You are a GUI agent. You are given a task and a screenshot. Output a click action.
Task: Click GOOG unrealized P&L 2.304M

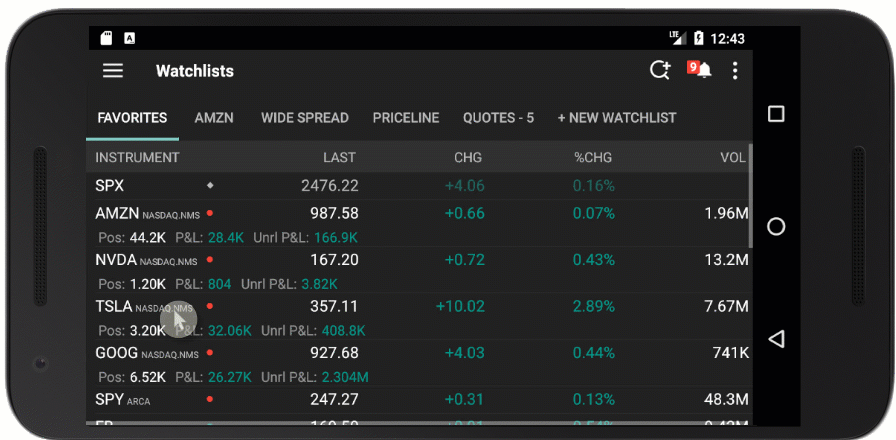[345, 377]
